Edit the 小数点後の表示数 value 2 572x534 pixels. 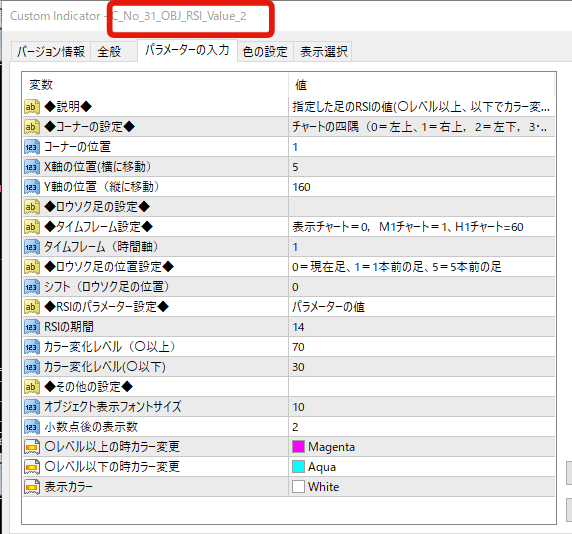[x=422, y=427]
